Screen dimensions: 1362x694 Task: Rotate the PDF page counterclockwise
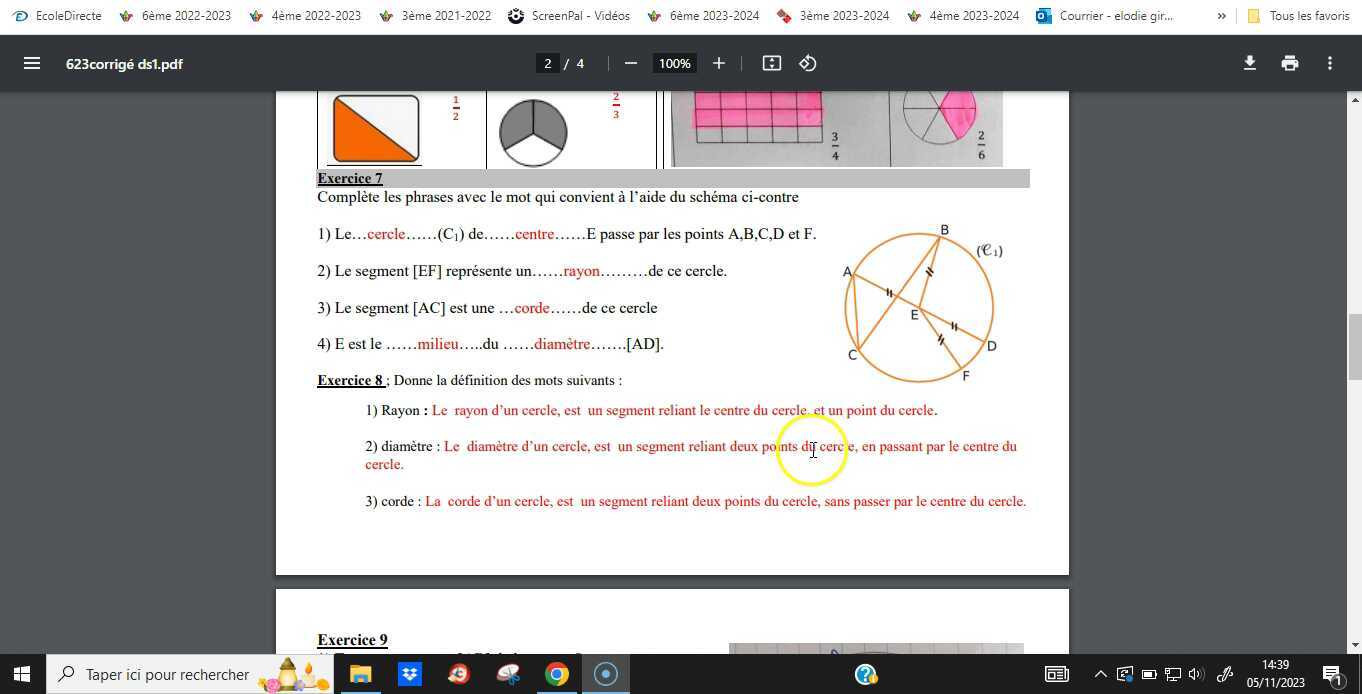808,63
